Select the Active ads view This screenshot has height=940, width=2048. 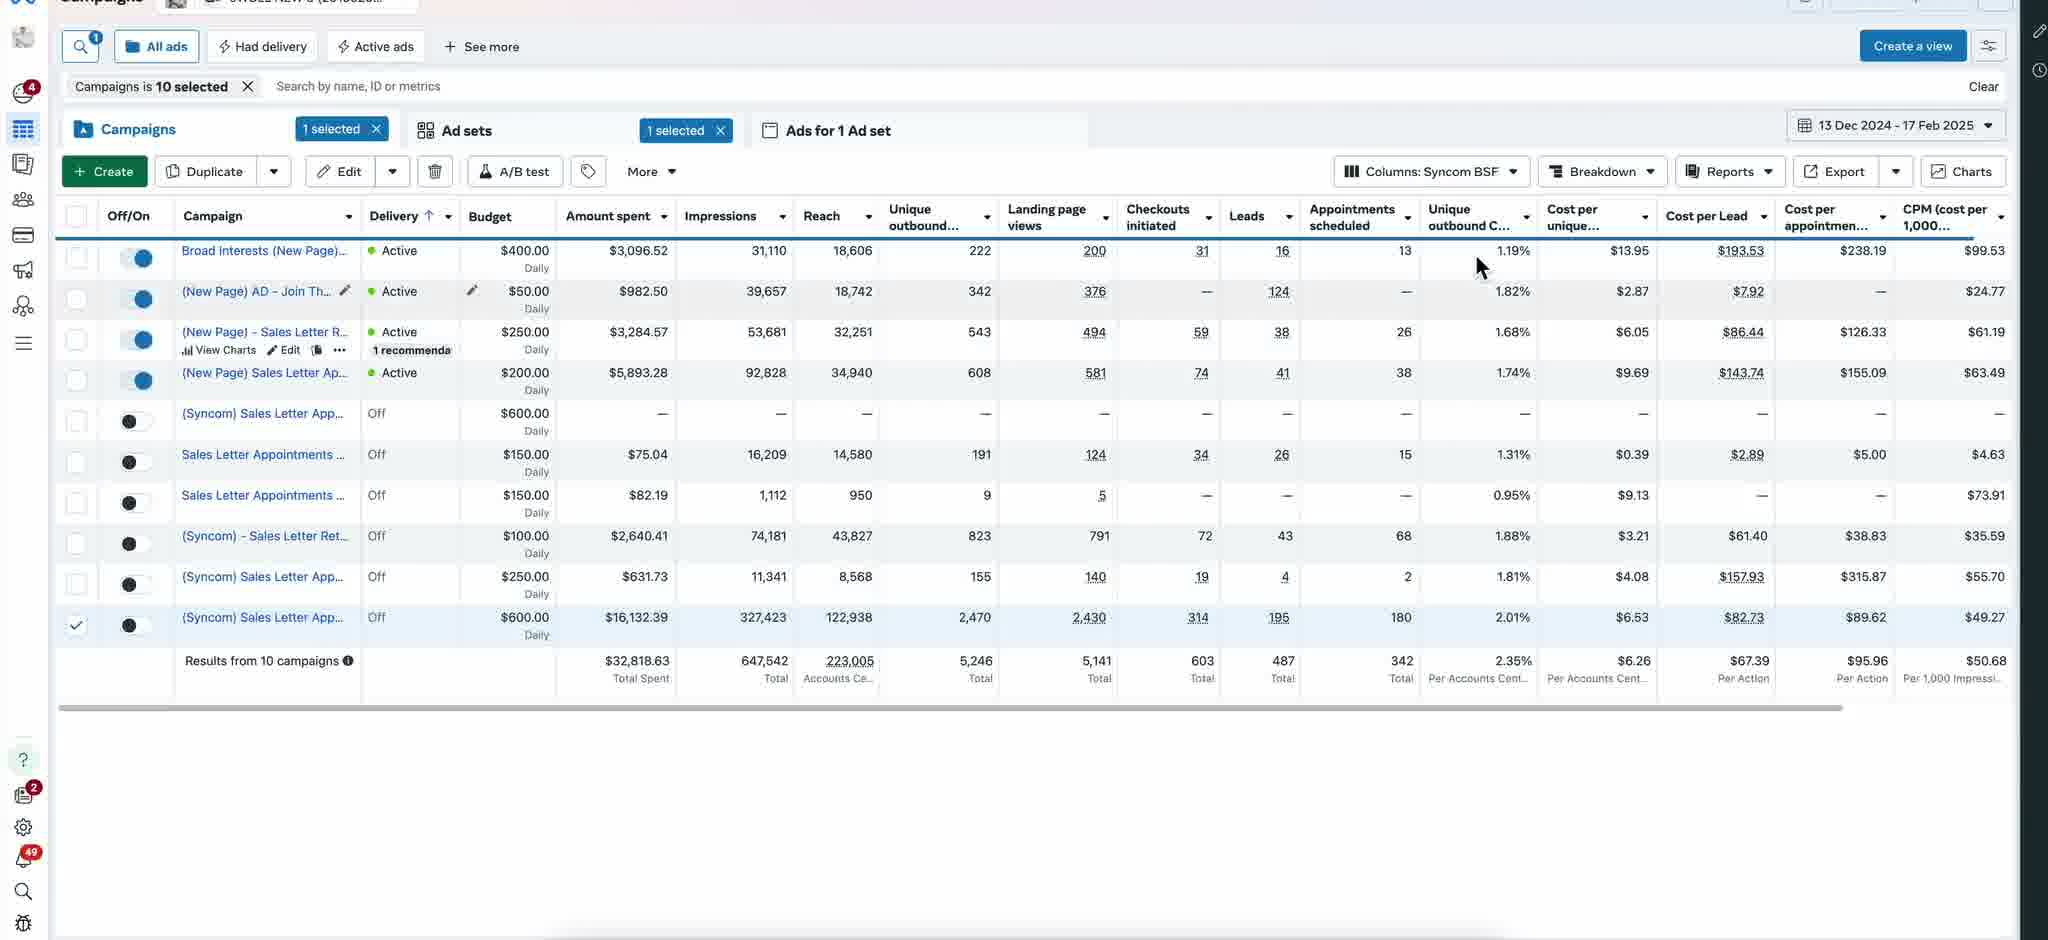pyautogui.click(x=376, y=47)
